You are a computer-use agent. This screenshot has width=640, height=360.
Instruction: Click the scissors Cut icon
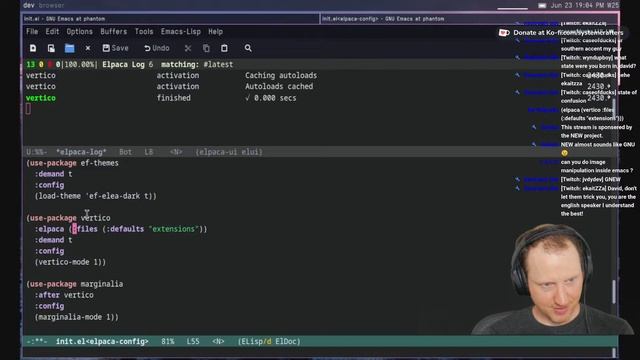coord(188,48)
